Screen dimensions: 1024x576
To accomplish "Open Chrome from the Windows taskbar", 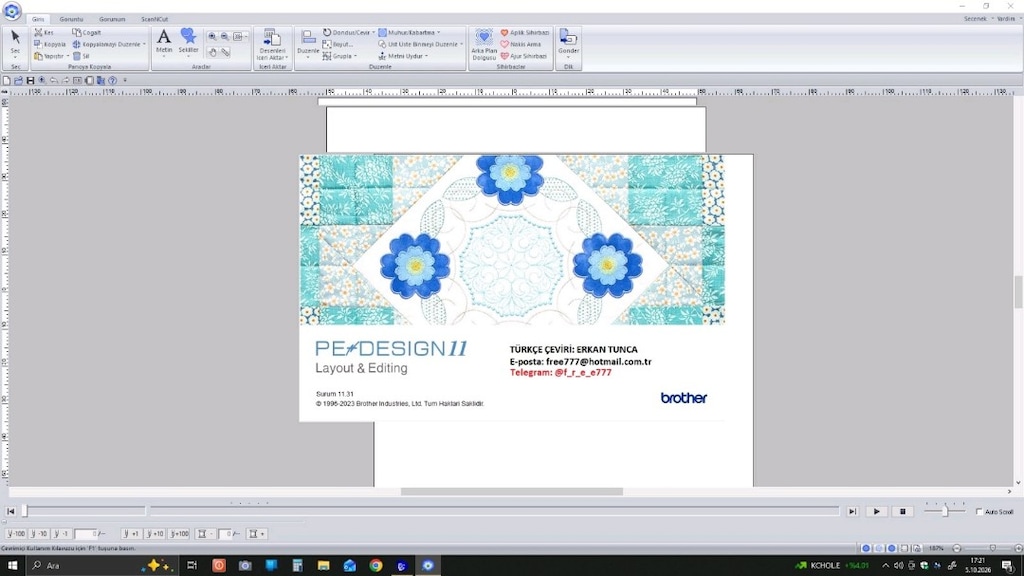I will 376,566.
